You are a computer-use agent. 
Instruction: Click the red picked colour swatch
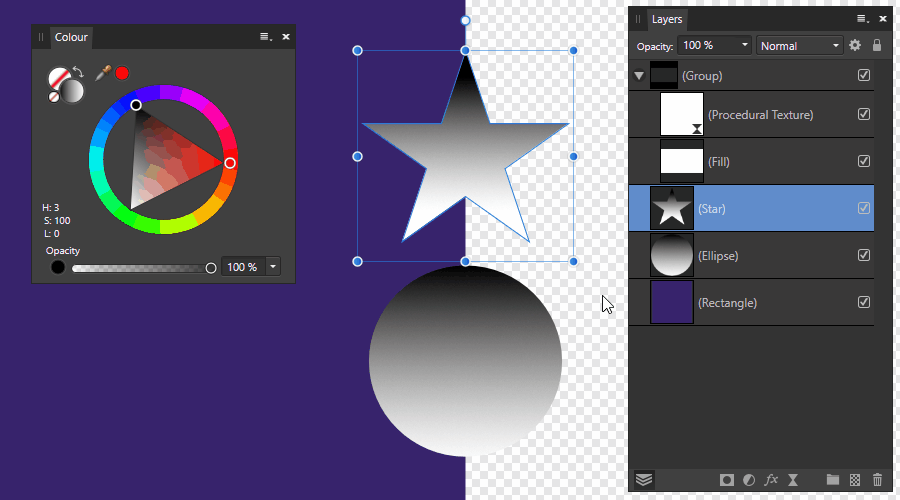[x=122, y=73]
